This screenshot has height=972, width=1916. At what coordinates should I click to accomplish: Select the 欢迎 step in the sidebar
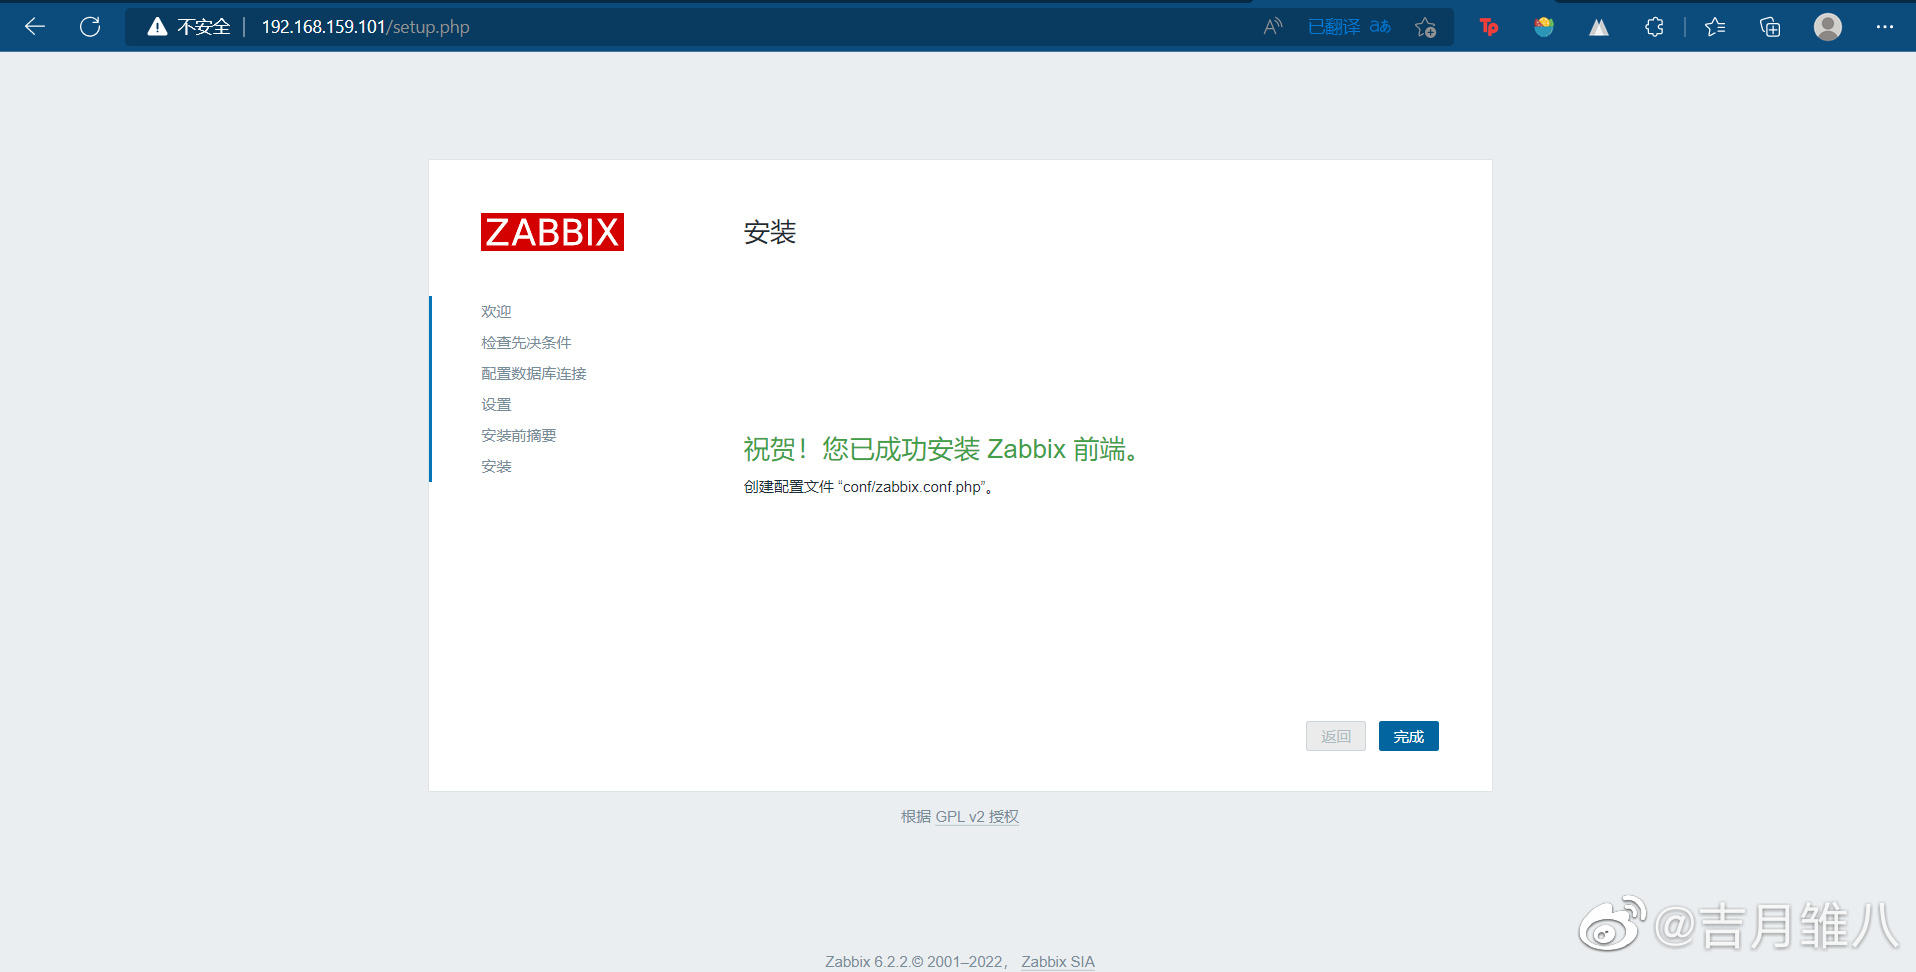coord(496,312)
